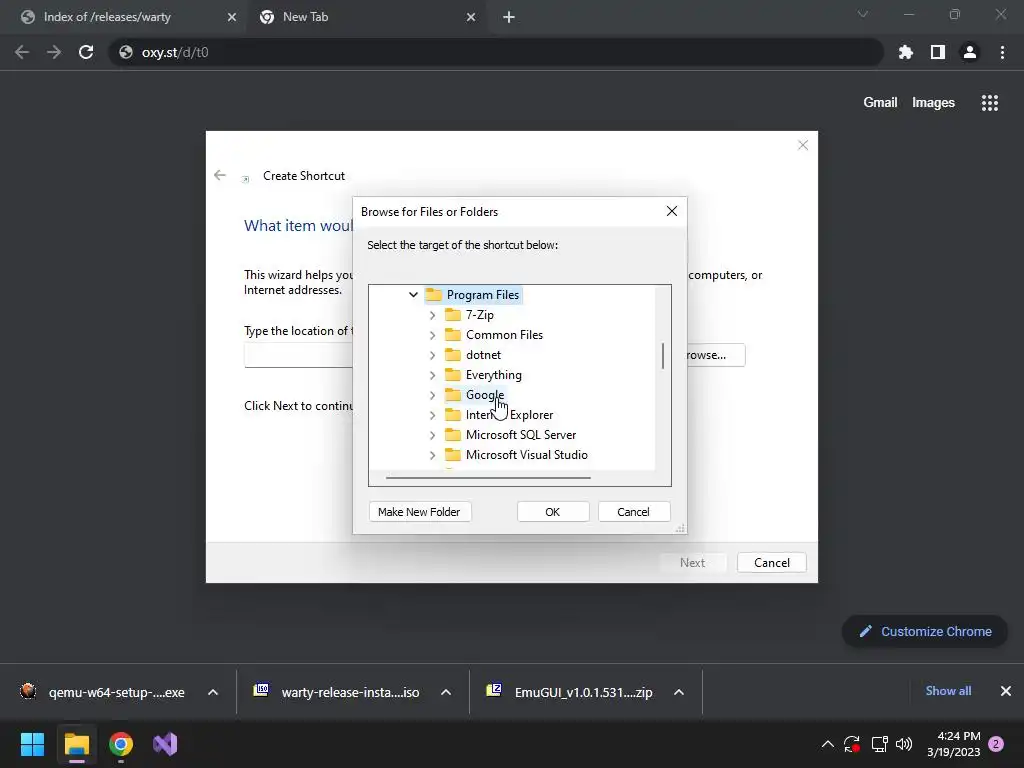This screenshot has width=1024, height=768.
Task: Expand the Internet Explorer folder chevron
Action: pos(432,415)
